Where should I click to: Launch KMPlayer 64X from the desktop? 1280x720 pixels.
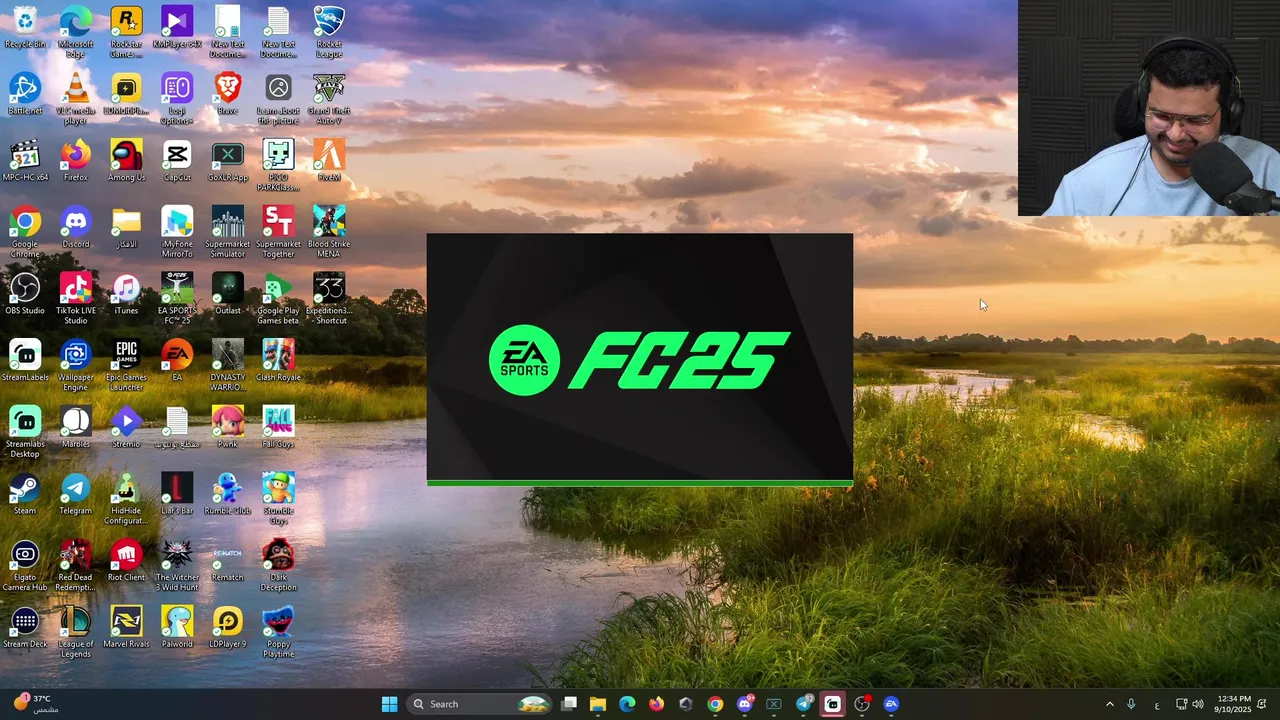click(x=177, y=27)
